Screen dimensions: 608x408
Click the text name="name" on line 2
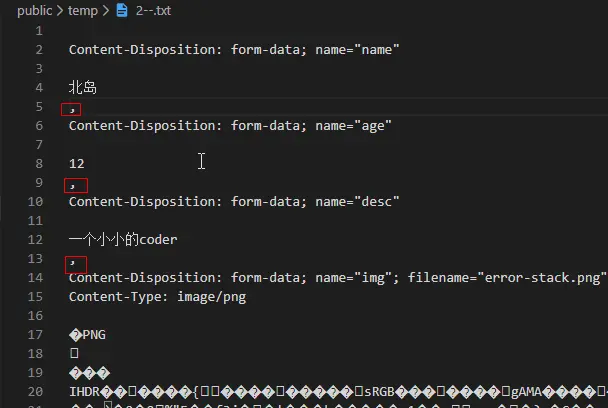[x=357, y=50]
